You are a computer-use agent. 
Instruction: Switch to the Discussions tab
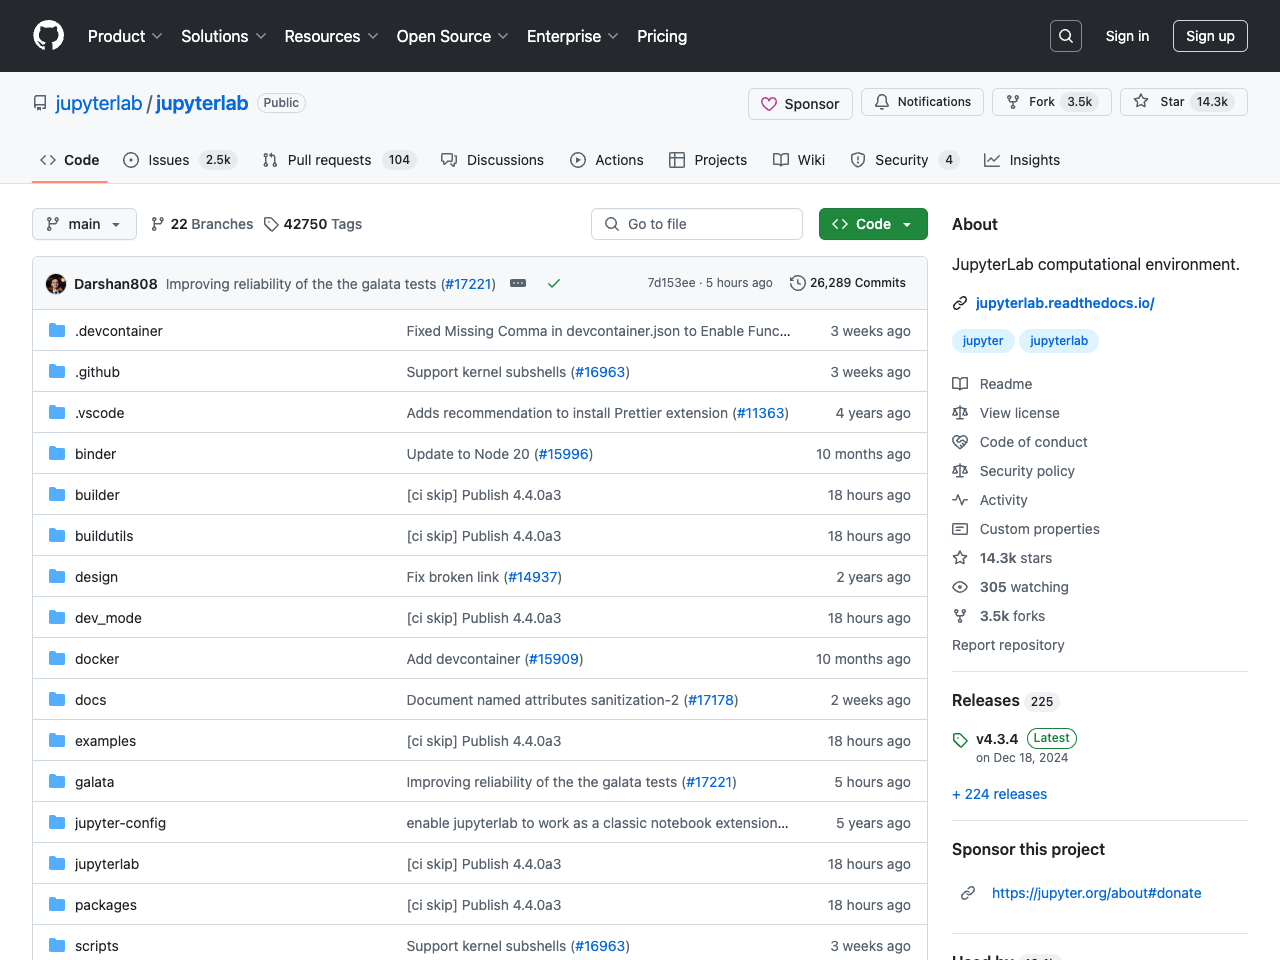[x=492, y=160]
